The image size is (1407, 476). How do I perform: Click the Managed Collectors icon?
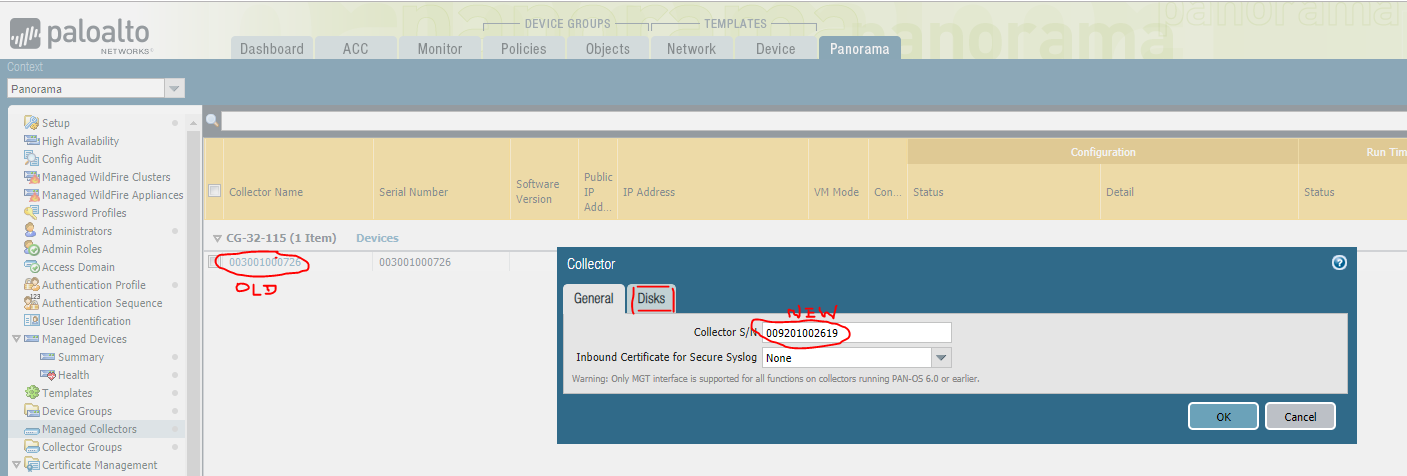point(32,429)
